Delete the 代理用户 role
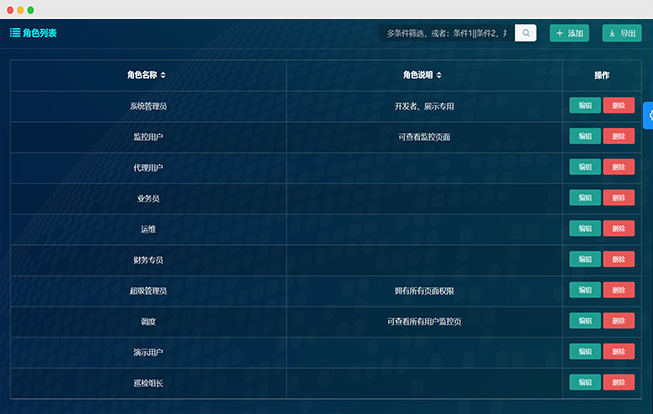This screenshot has width=653, height=414. point(619,167)
